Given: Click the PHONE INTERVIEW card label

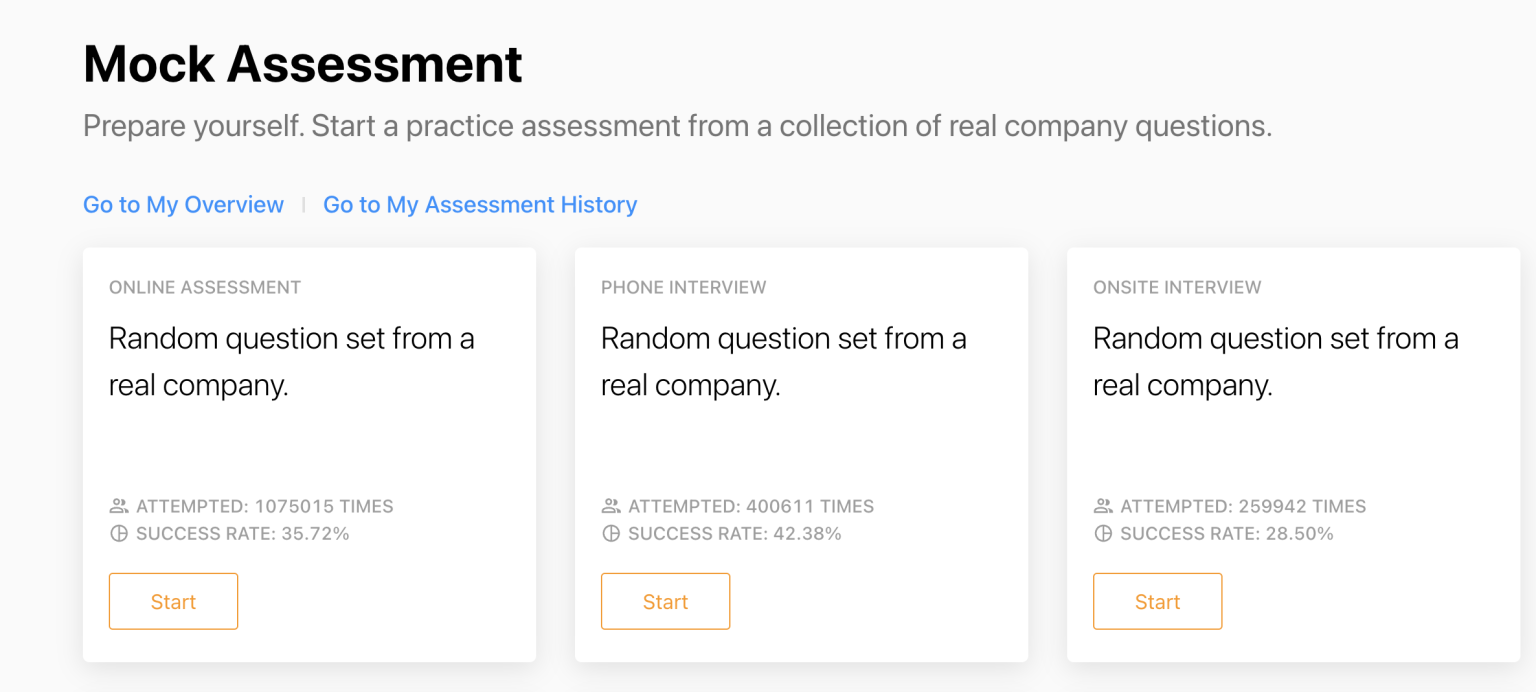Looking at the screenshot, I should (684, 288).
